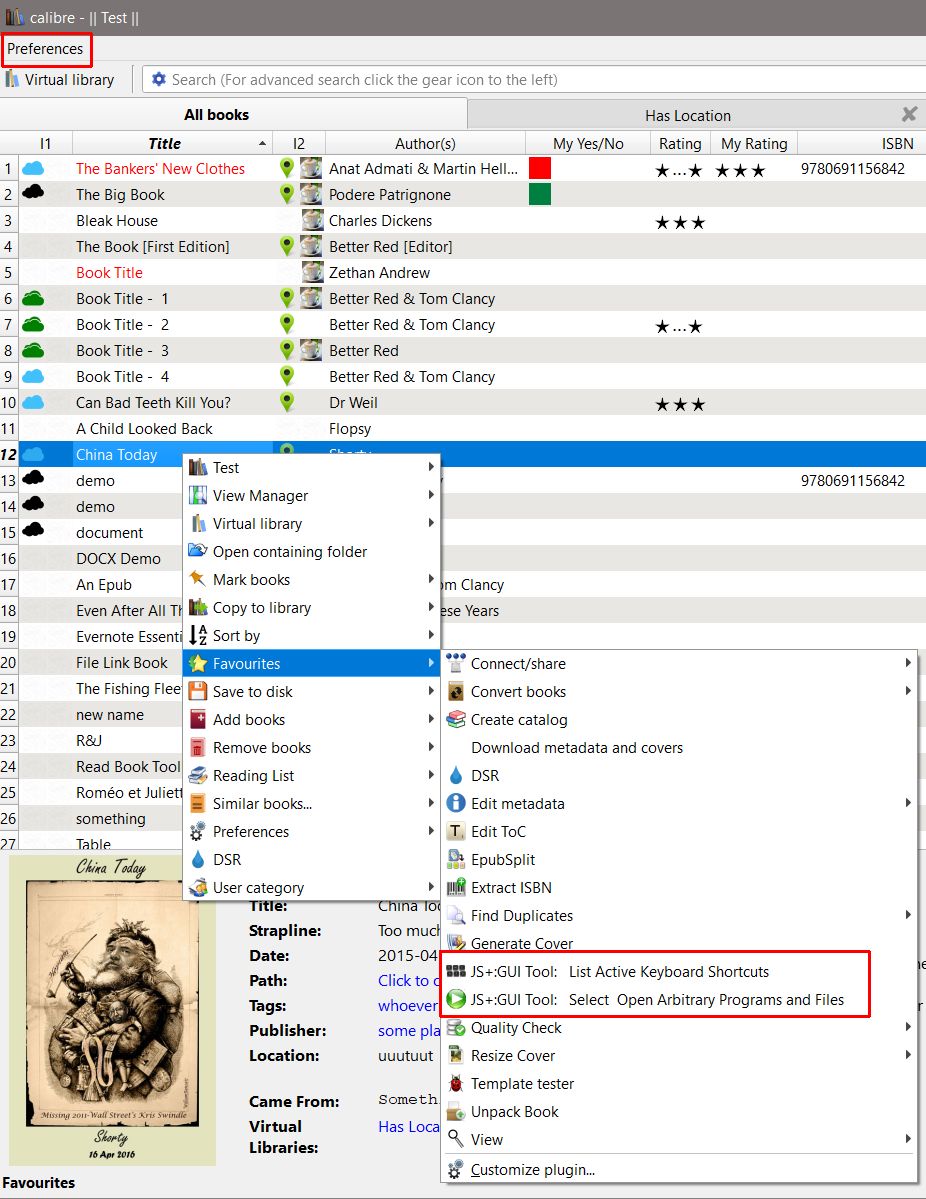Click the 'whoever' tag link in book details
926x1199 pixels.
pyautogui.click(x=409, y=1006)
